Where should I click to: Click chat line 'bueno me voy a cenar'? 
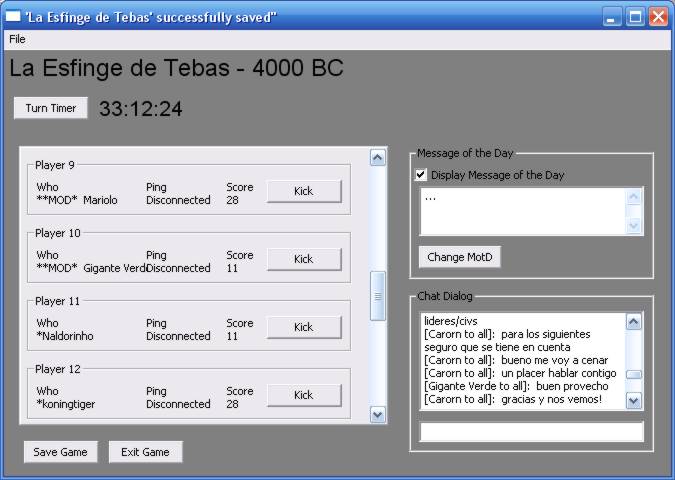516,360
